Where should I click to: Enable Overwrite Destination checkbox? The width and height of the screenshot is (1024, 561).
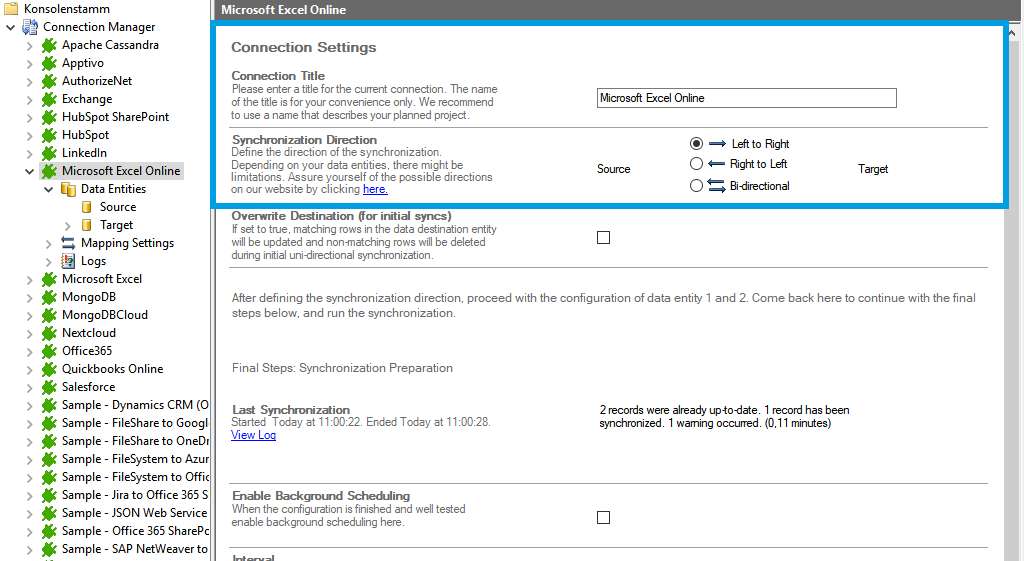(x=603, y=237)
